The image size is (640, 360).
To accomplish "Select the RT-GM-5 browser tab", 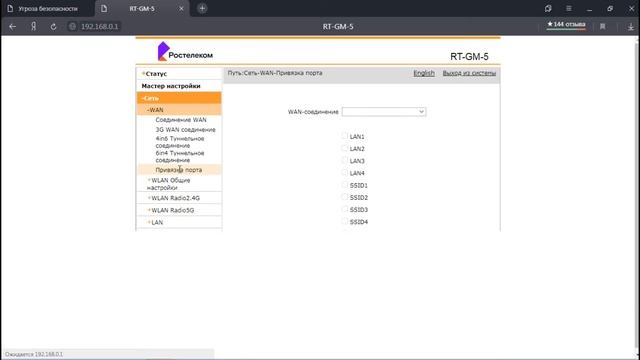I will [x=142, y=9].
